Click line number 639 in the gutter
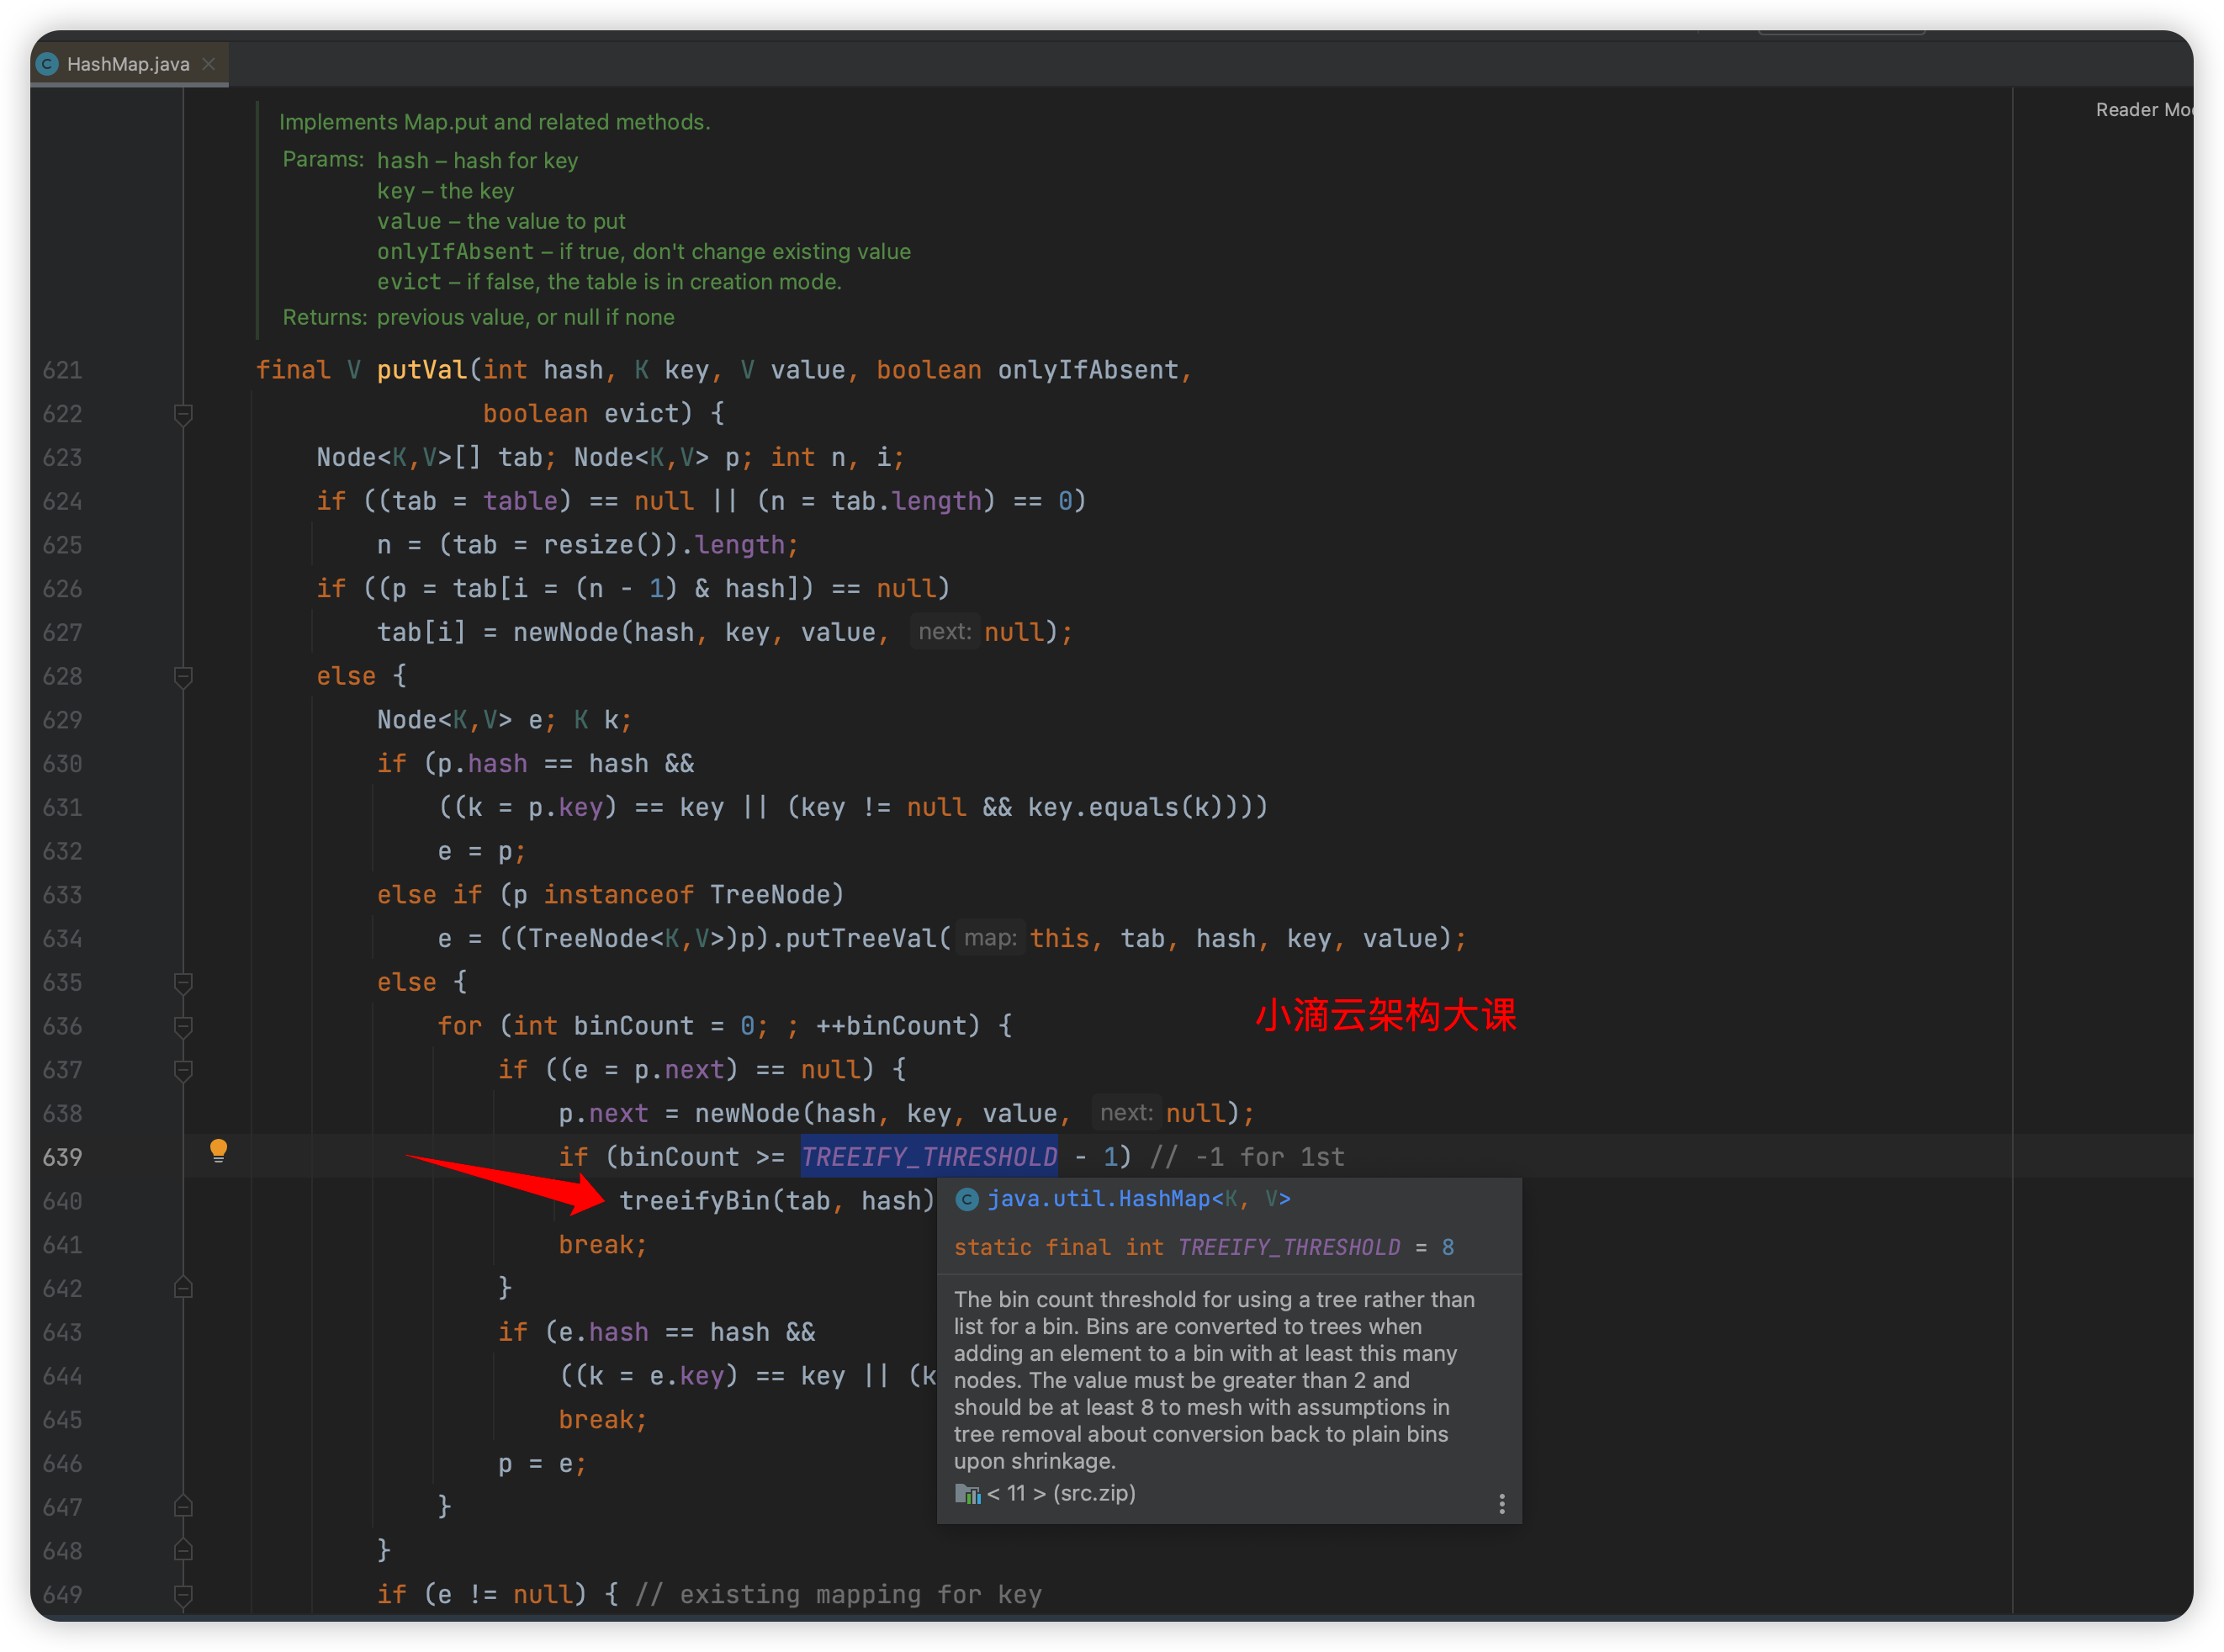Screen dimensions: 2224x1652 click(62, 1157)
